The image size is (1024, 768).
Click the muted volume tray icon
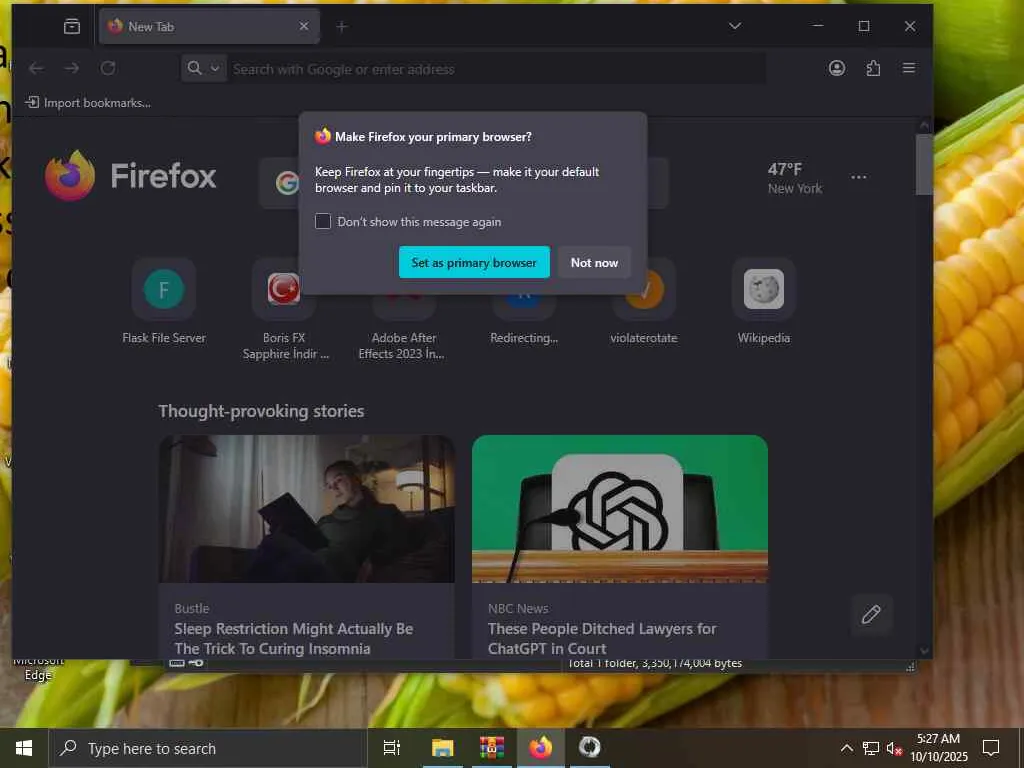(894, 748)
